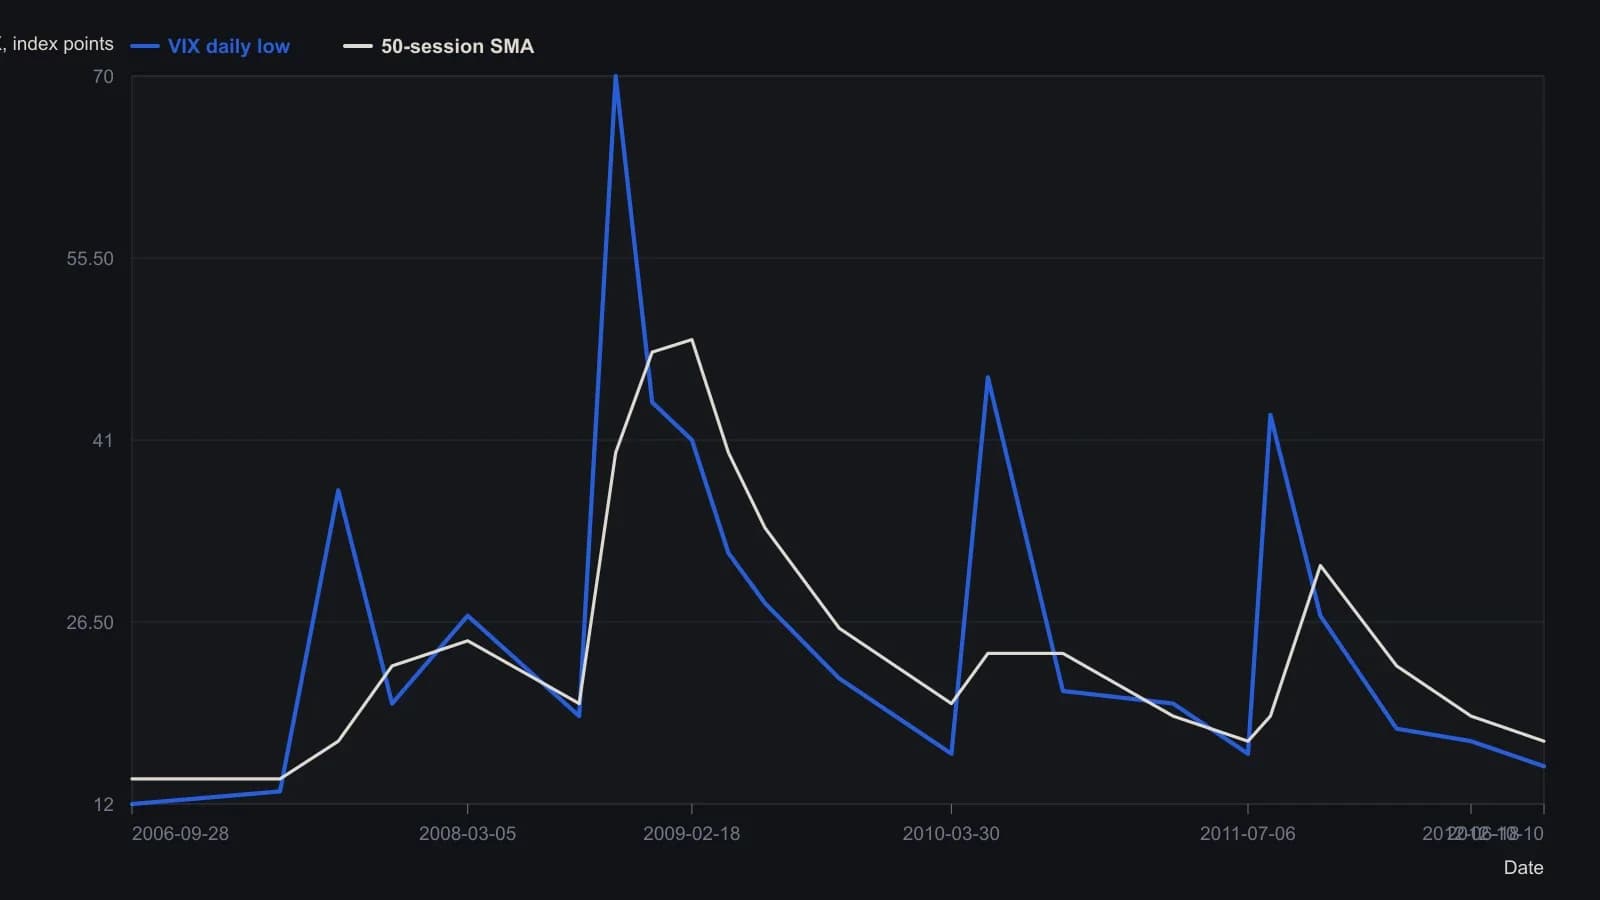The image size is (1600, 900).
Task: Click the white SMA line's highest peak
Action: [691, 340]
